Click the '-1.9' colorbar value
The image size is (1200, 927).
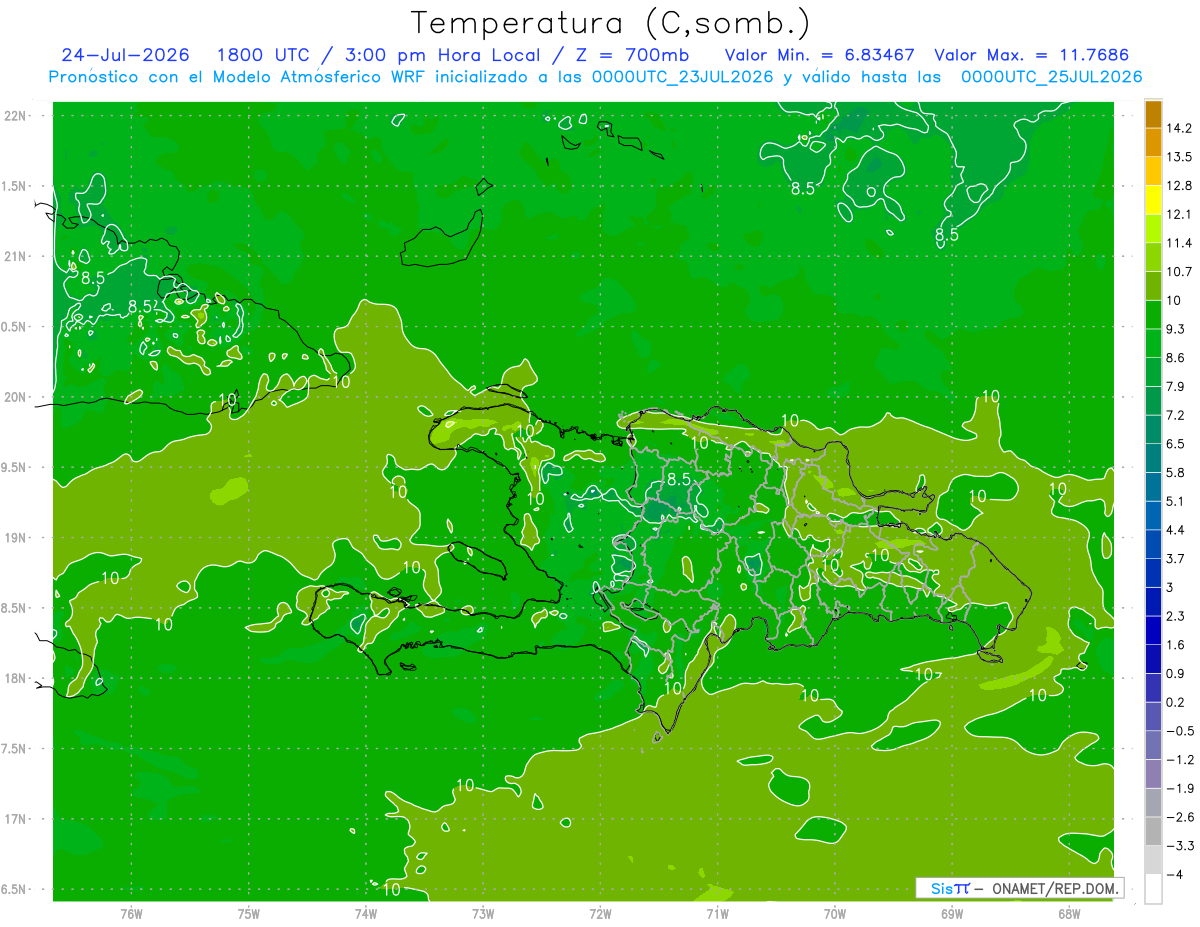tap(1180, 788)
